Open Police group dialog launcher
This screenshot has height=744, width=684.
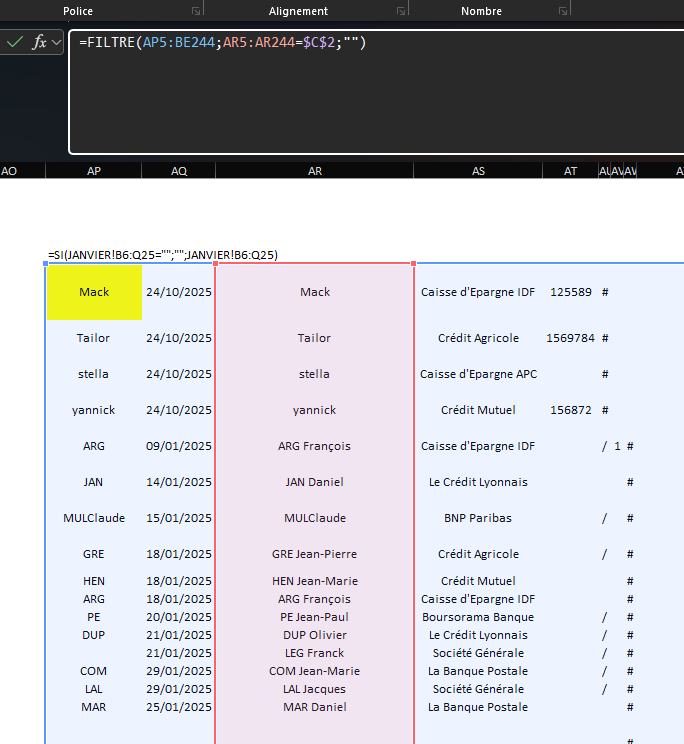point(196,11)
